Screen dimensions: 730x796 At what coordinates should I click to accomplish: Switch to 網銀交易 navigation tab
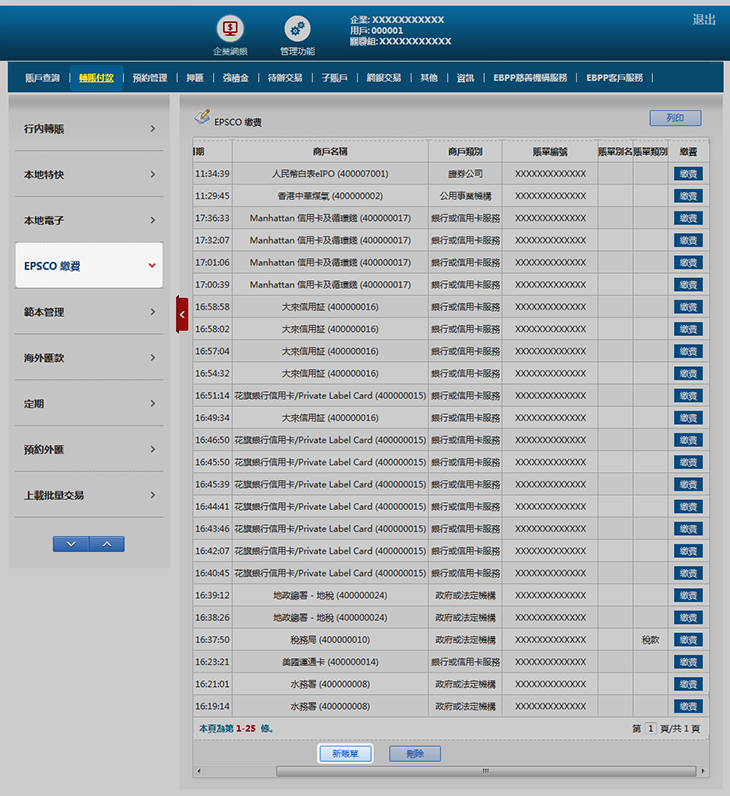tap(384, 77)
